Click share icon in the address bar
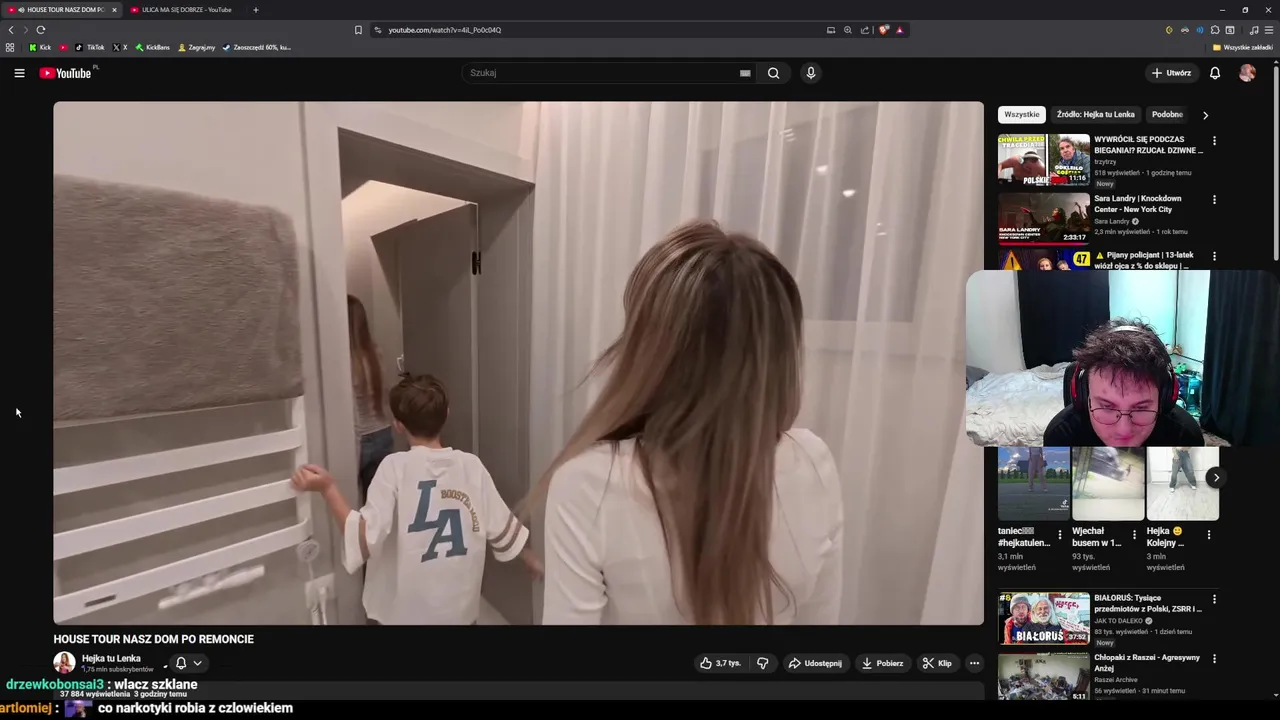The width and height of the screenshot is (1280, 720). click(x=865, y=30)
